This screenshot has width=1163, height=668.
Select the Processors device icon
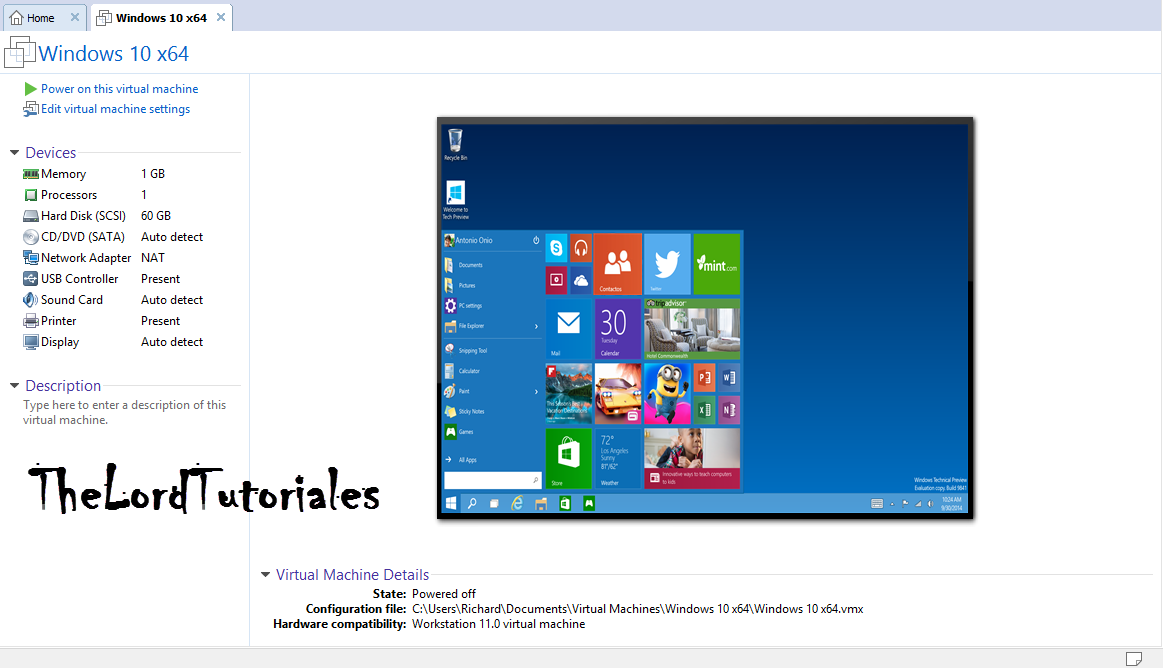30,195
